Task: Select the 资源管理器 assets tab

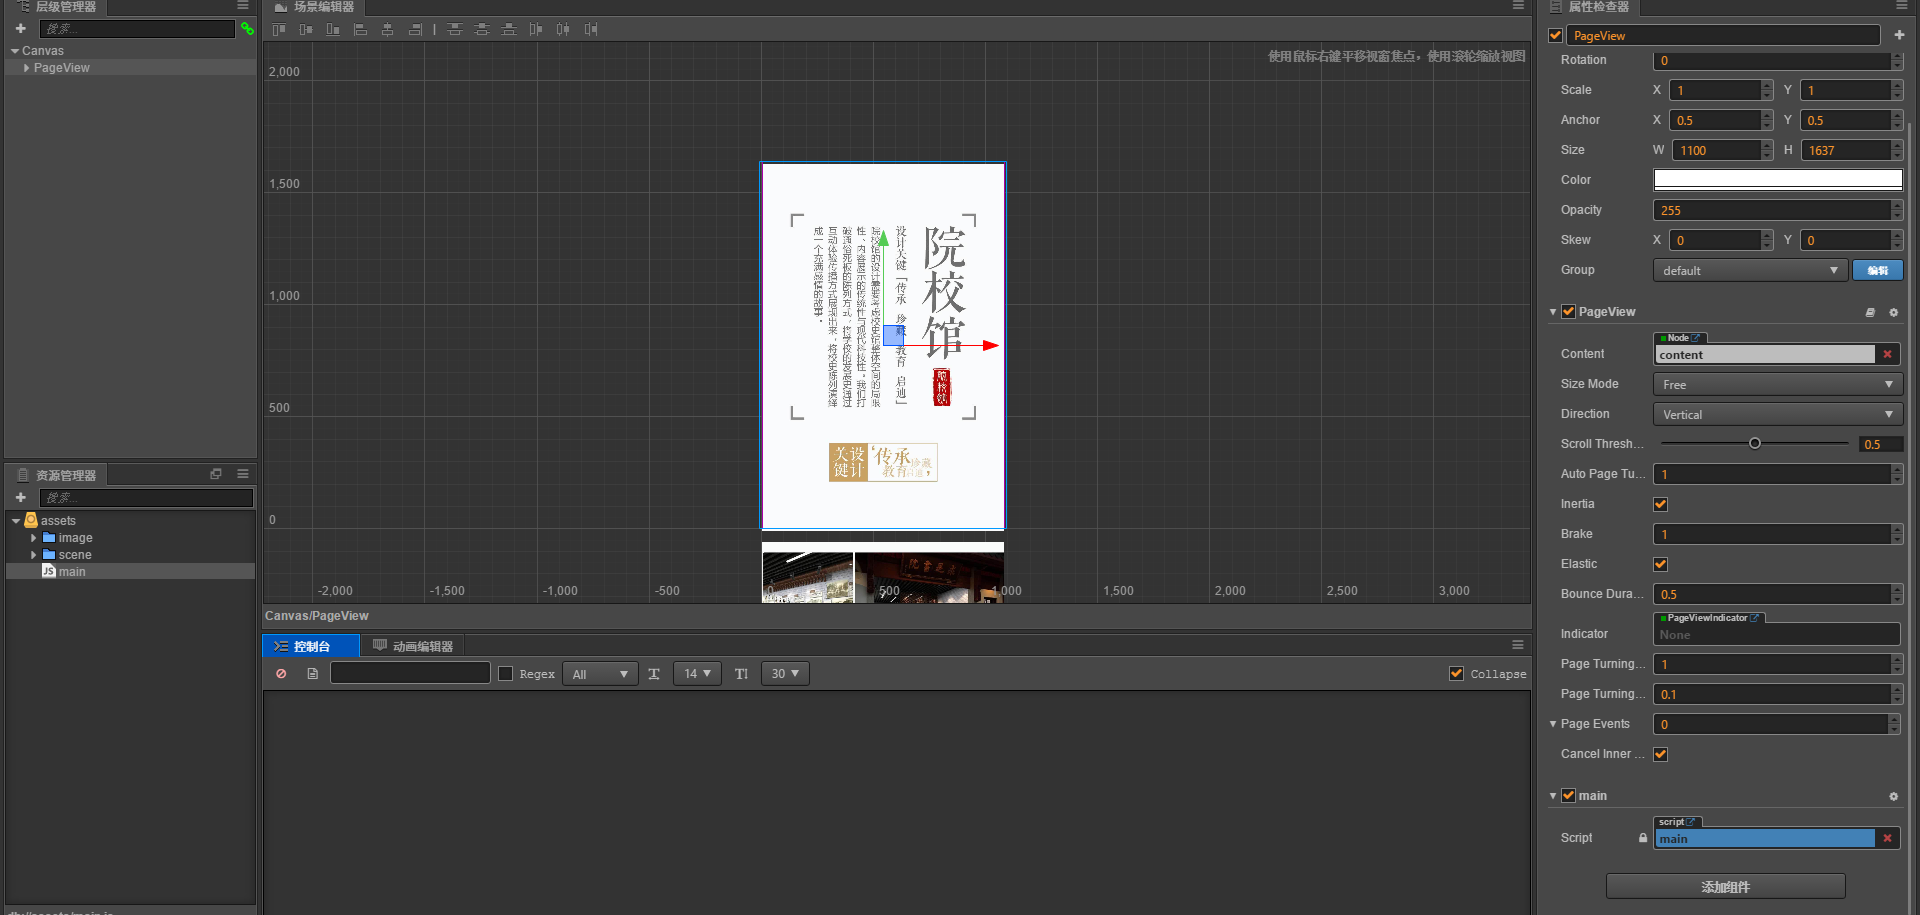Action: (x=56, y=475)
